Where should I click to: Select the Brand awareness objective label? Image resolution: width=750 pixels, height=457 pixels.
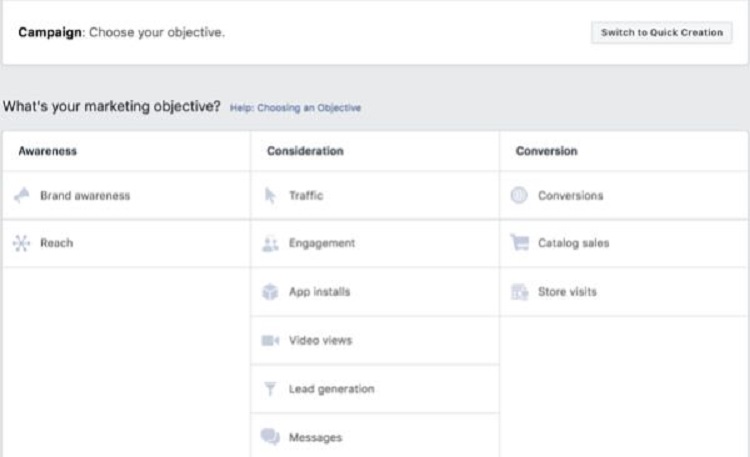click(x=85, y=196)
